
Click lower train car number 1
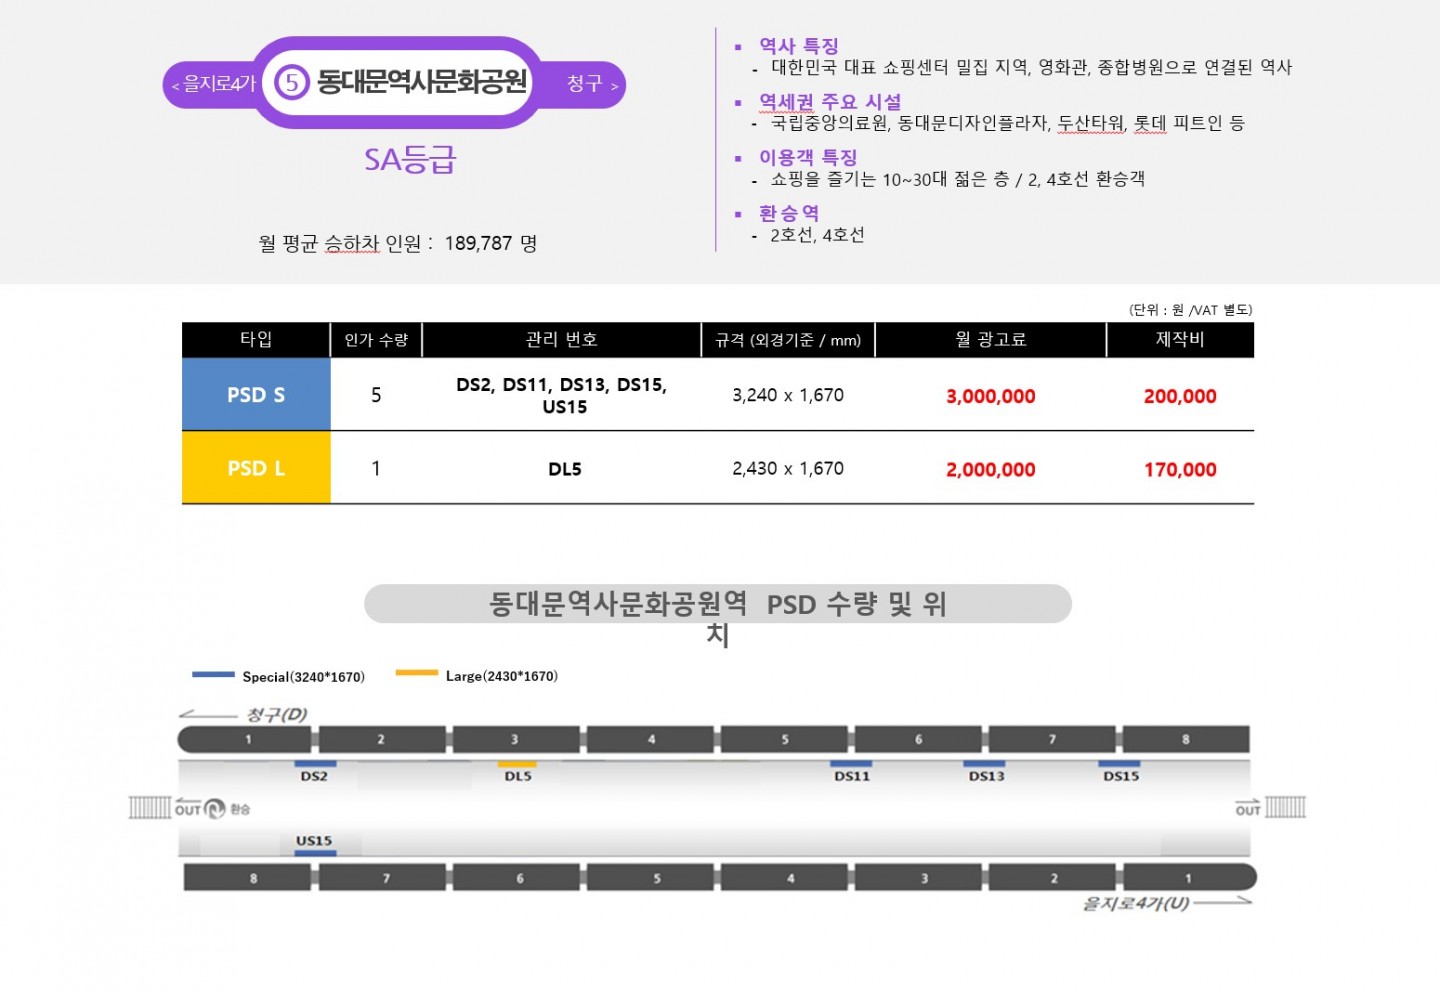tap(1188, 878)
